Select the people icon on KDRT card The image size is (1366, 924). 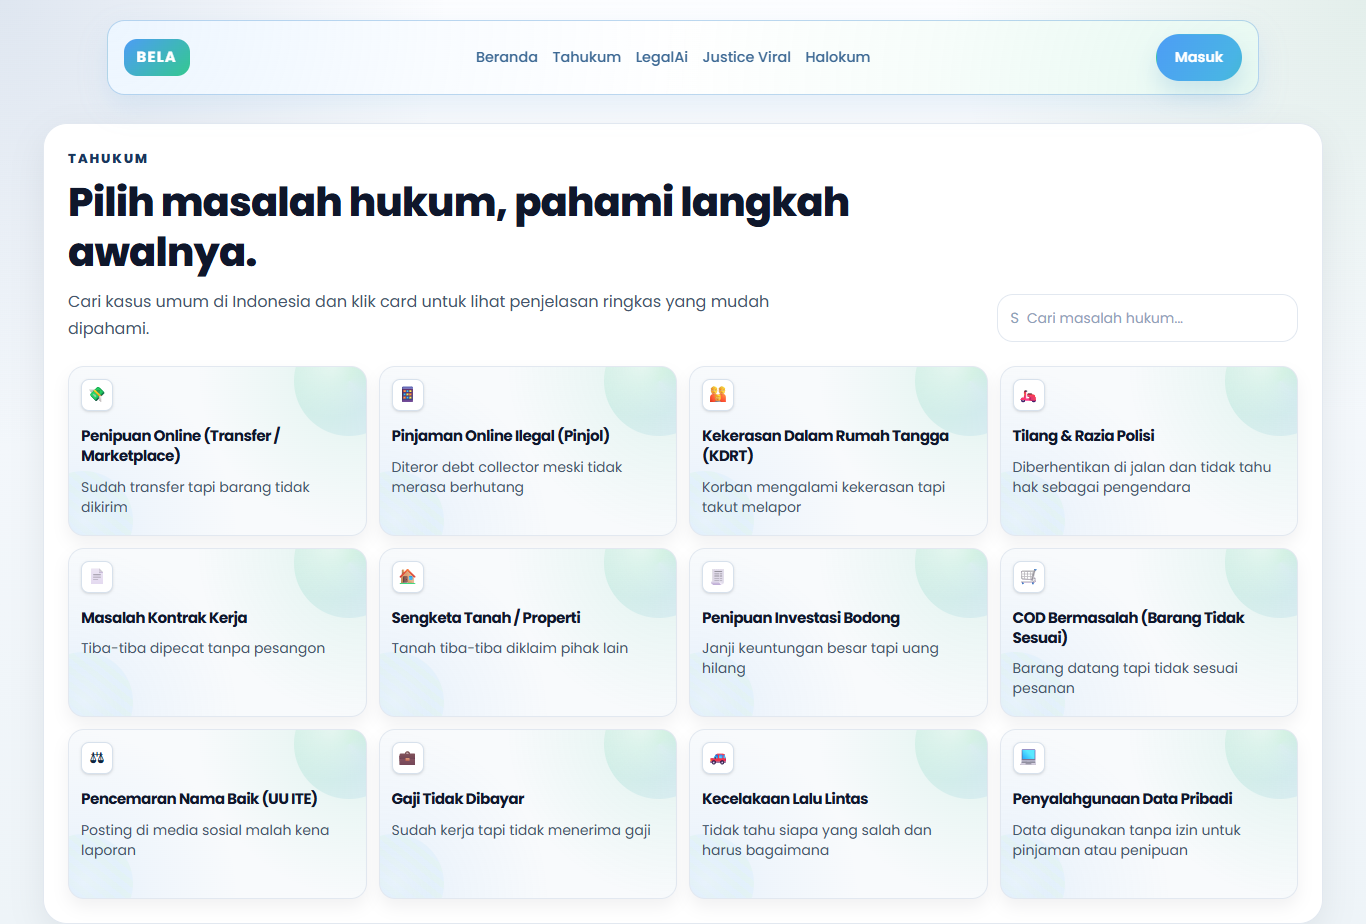[x=718, y=395]
